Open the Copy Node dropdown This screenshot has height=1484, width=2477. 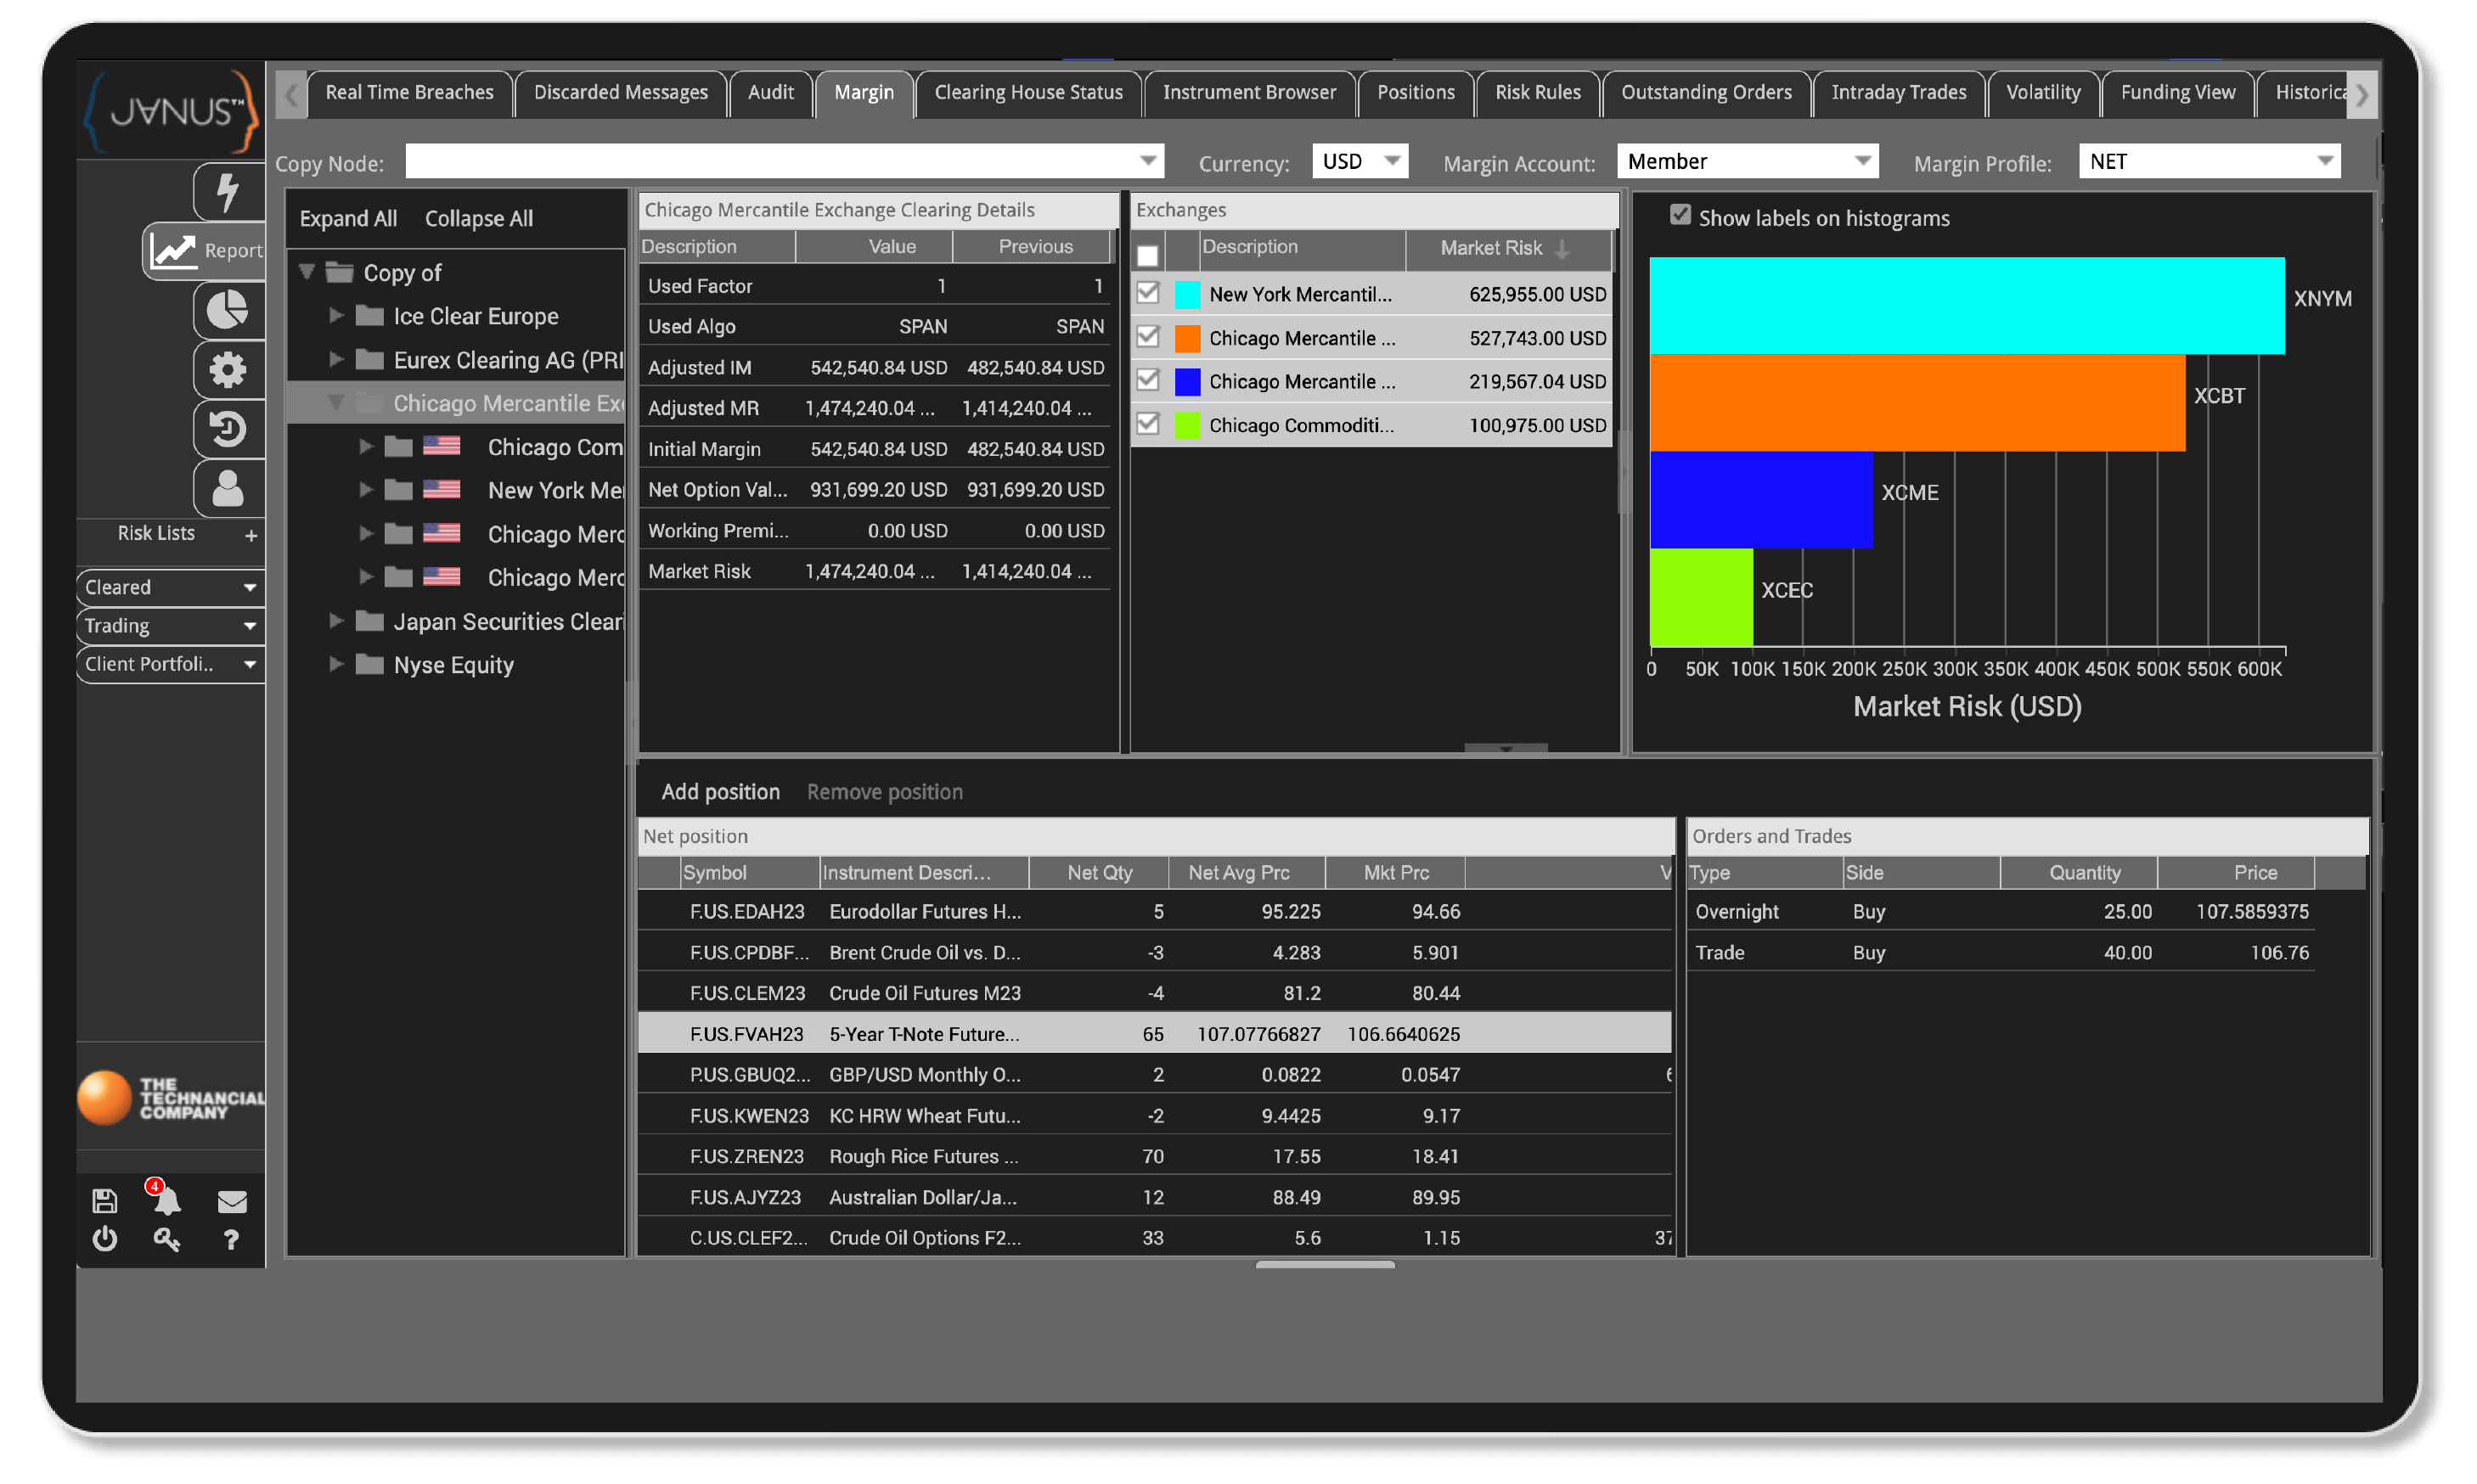tap(1148, 161)
